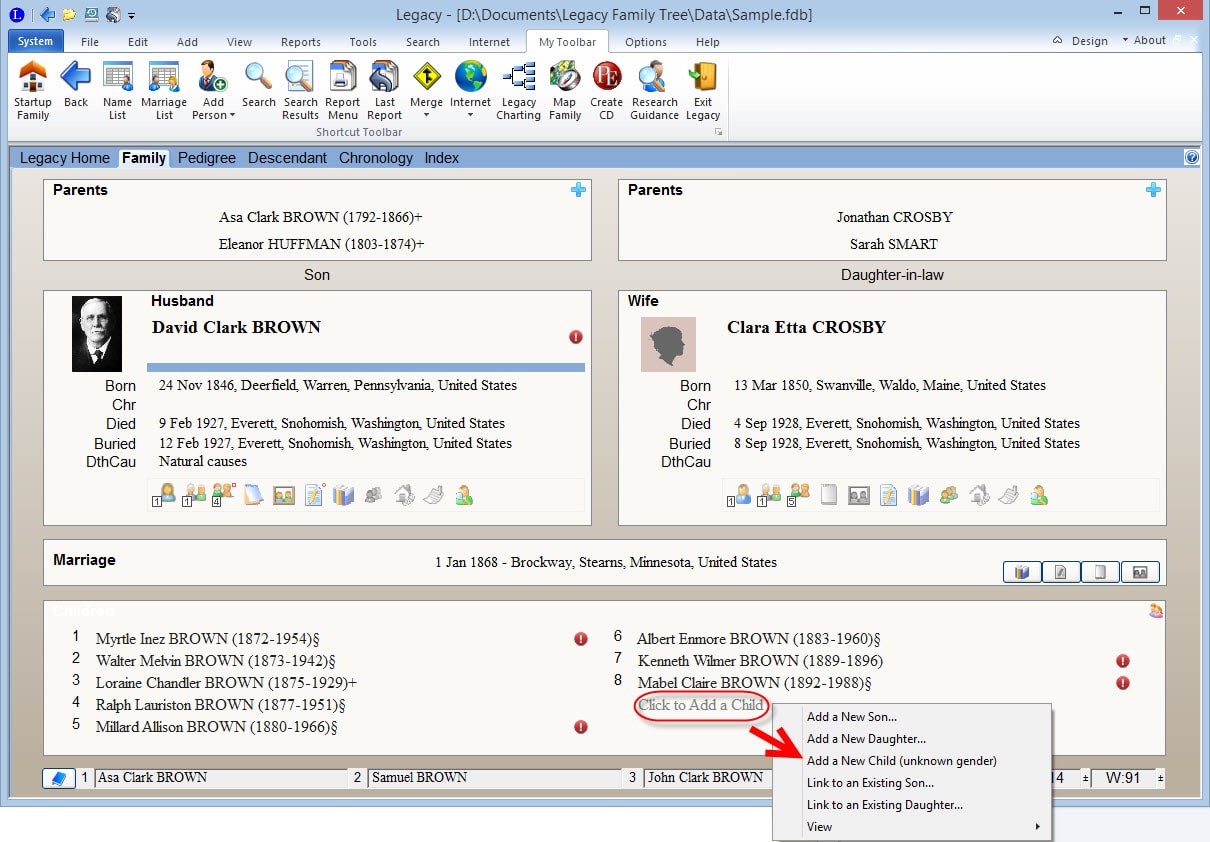
Task: Select Add a New Son menu item
Action: click(x=912, y=717)
